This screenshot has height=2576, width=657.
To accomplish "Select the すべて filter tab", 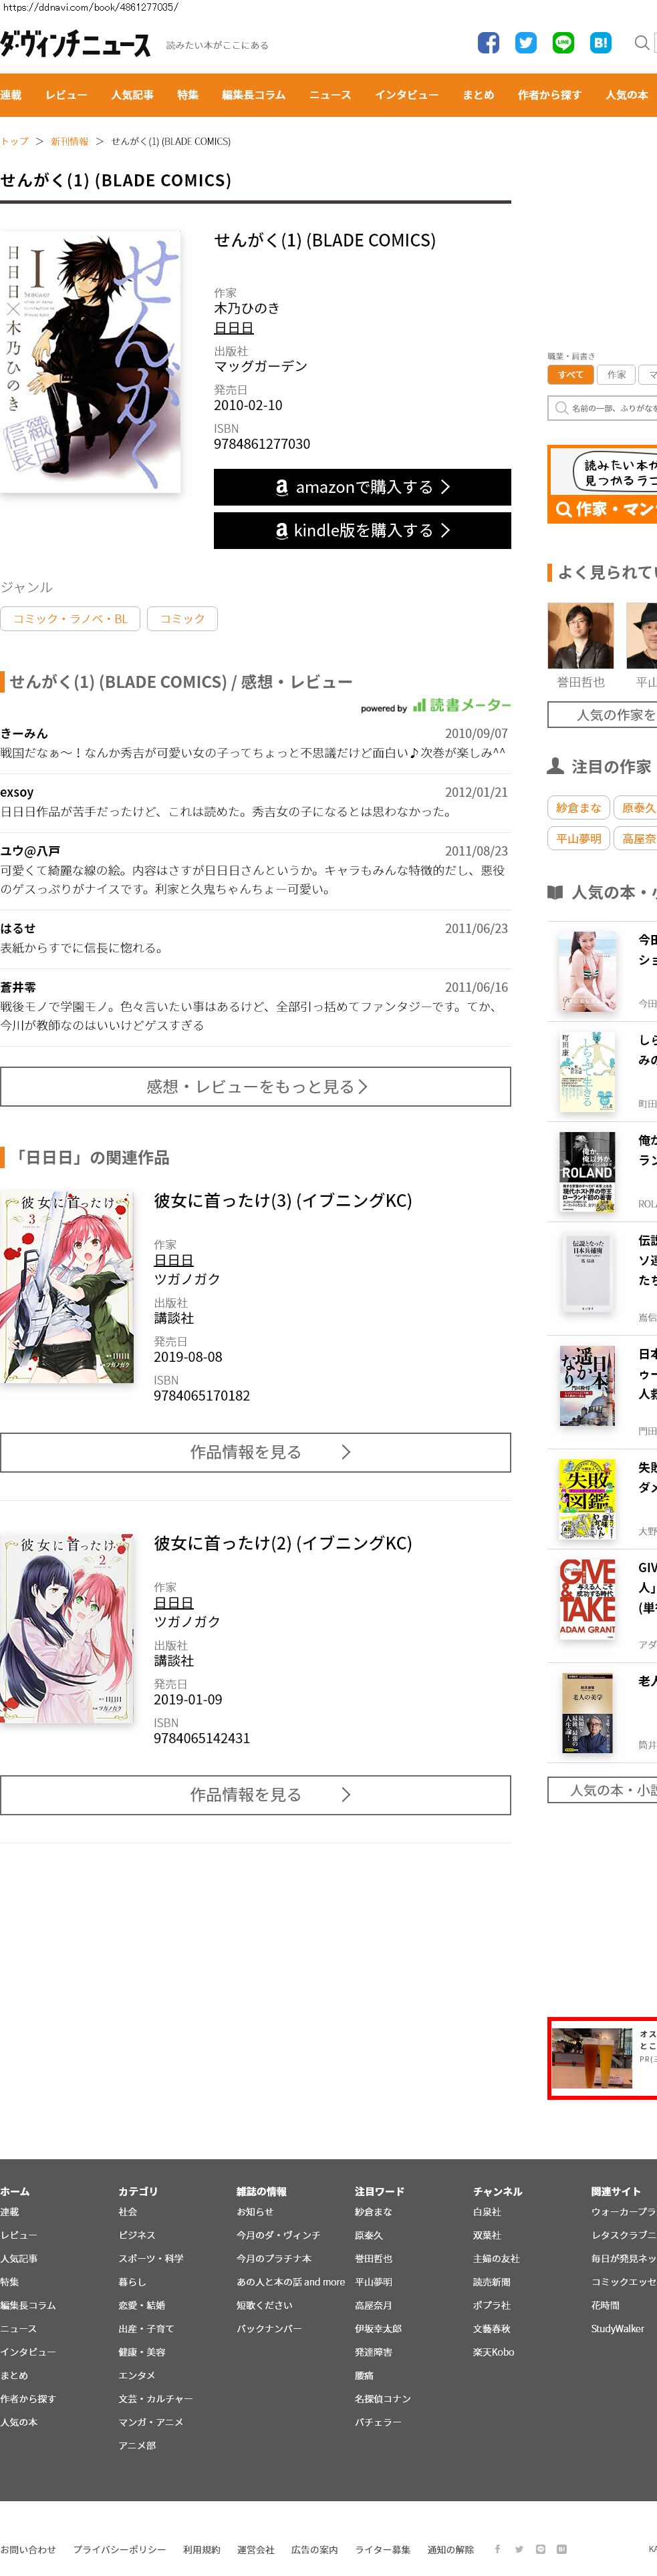I will pos(571,375).
